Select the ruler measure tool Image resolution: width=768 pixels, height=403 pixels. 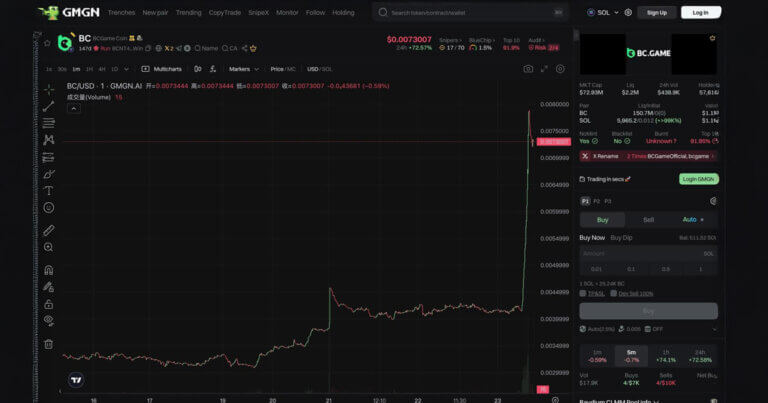pos(48,230)
